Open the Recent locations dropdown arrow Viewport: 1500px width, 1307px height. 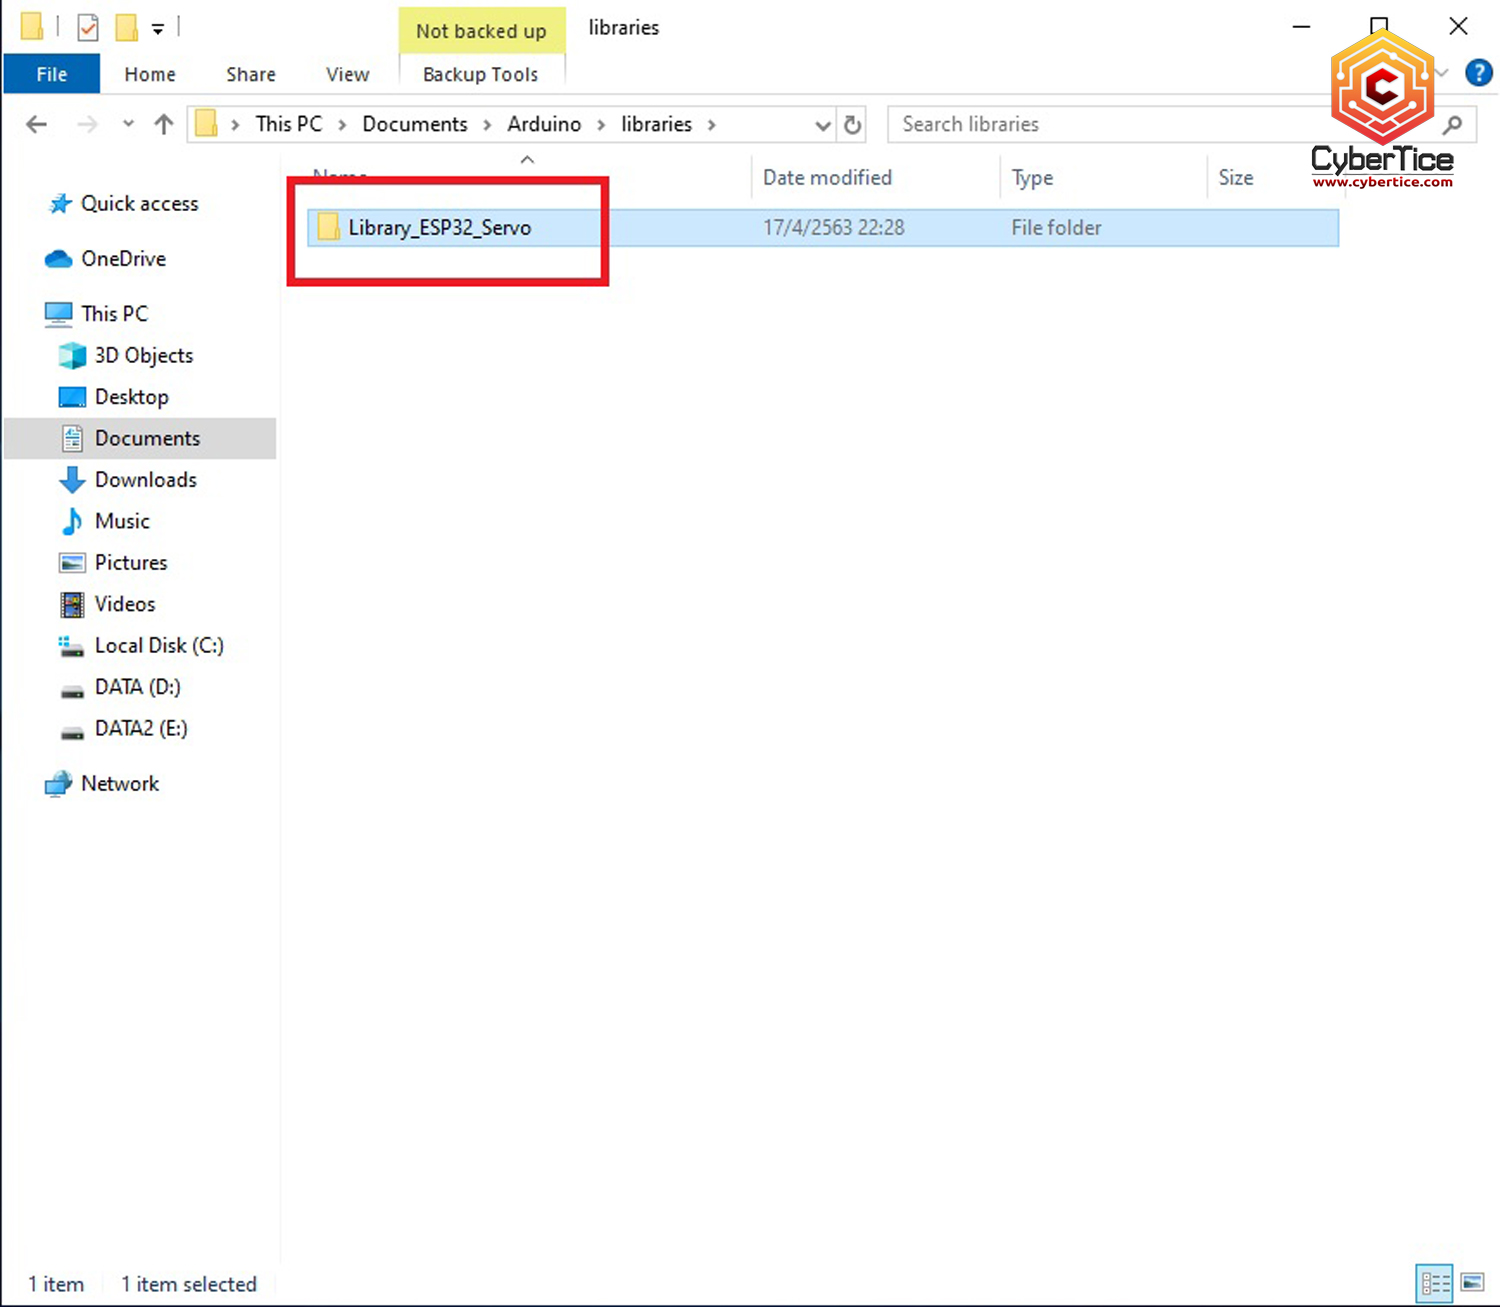pos(128,124)
